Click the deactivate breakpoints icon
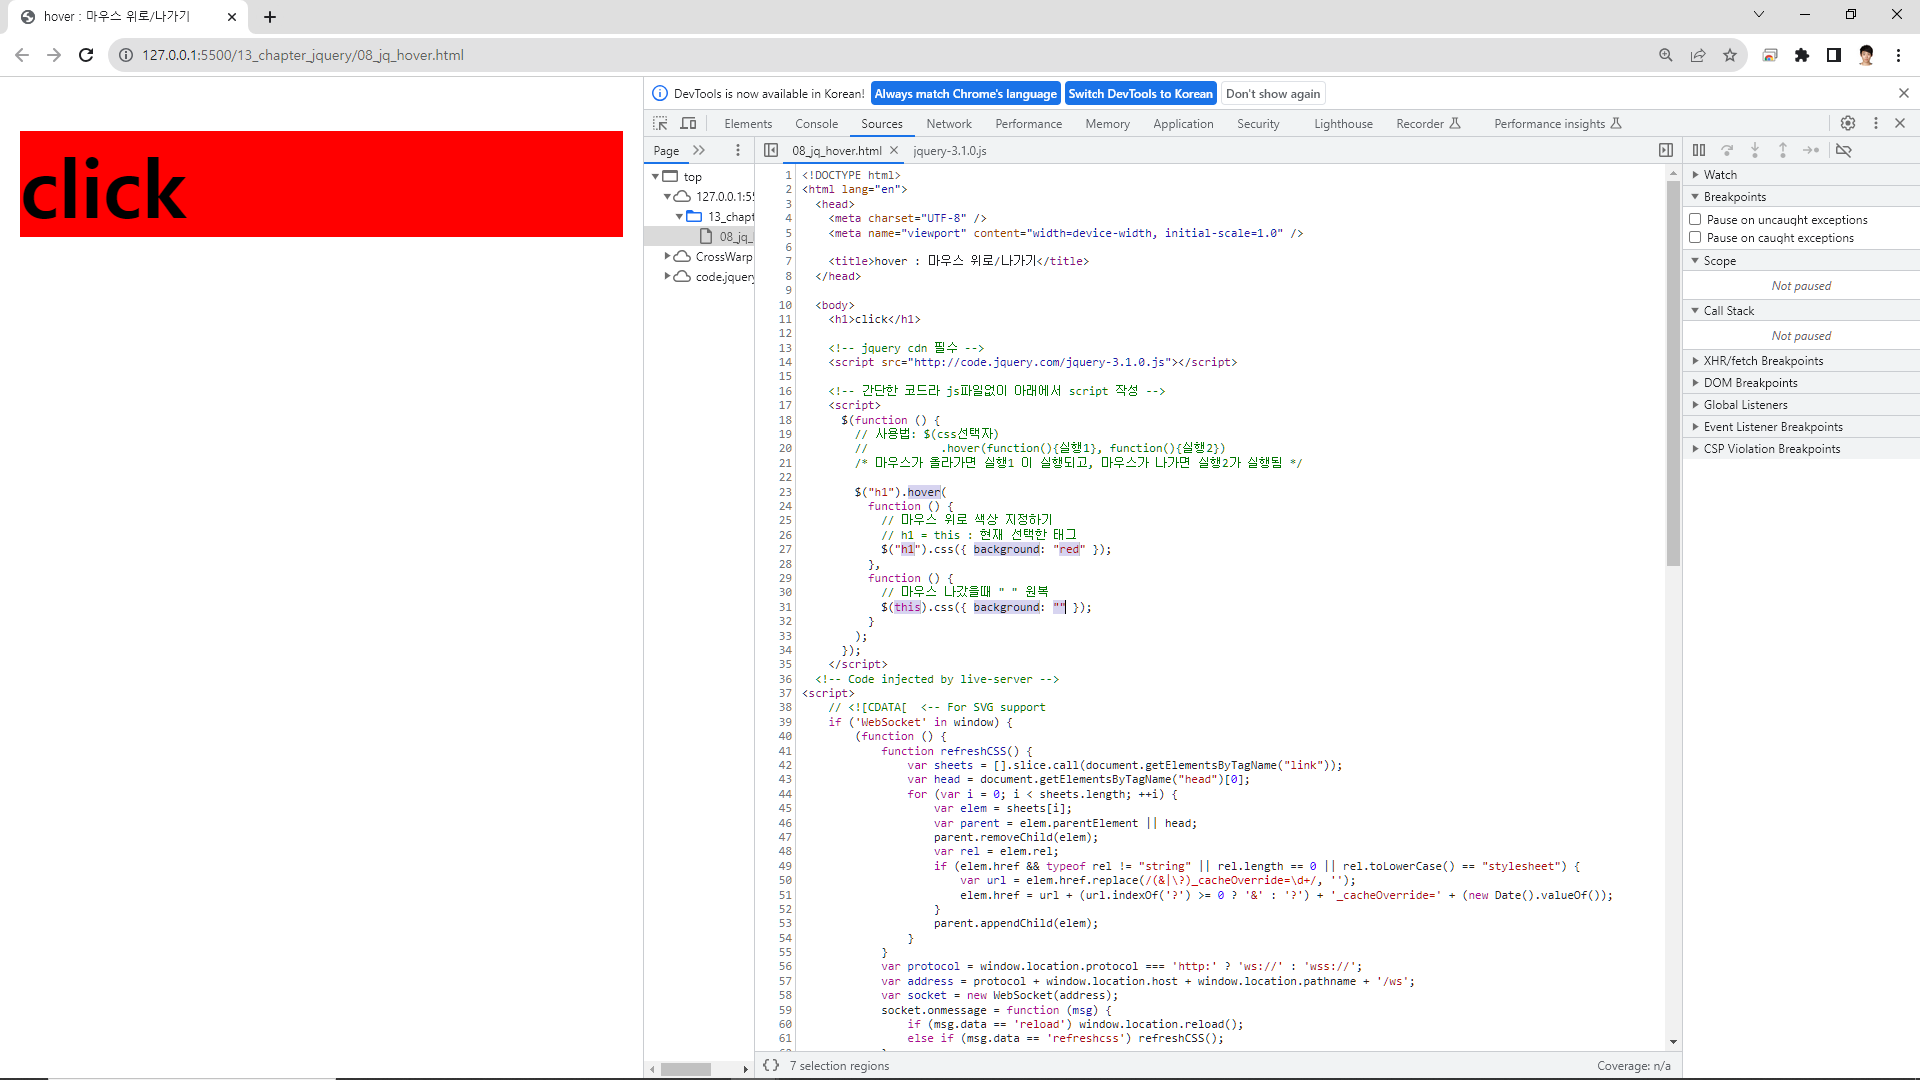The width and height of the screenshot is (1920, 1080). click(1844, 150)
